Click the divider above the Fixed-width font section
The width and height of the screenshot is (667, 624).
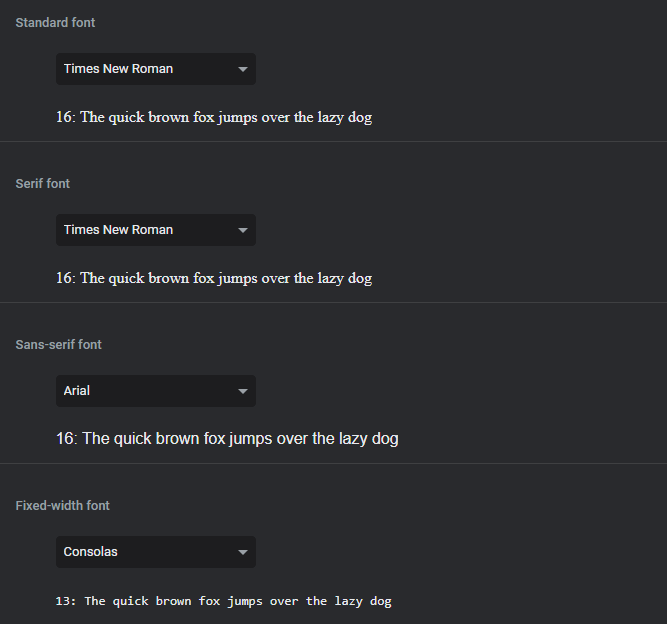point(333,463)
